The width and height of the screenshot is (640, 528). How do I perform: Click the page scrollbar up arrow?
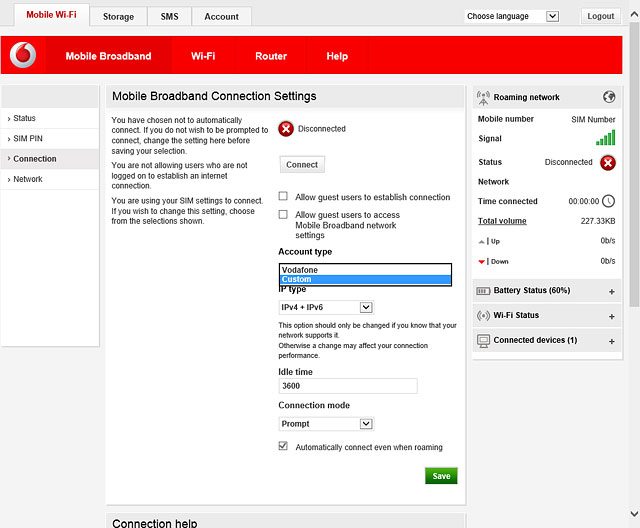(x=634, y=15)
